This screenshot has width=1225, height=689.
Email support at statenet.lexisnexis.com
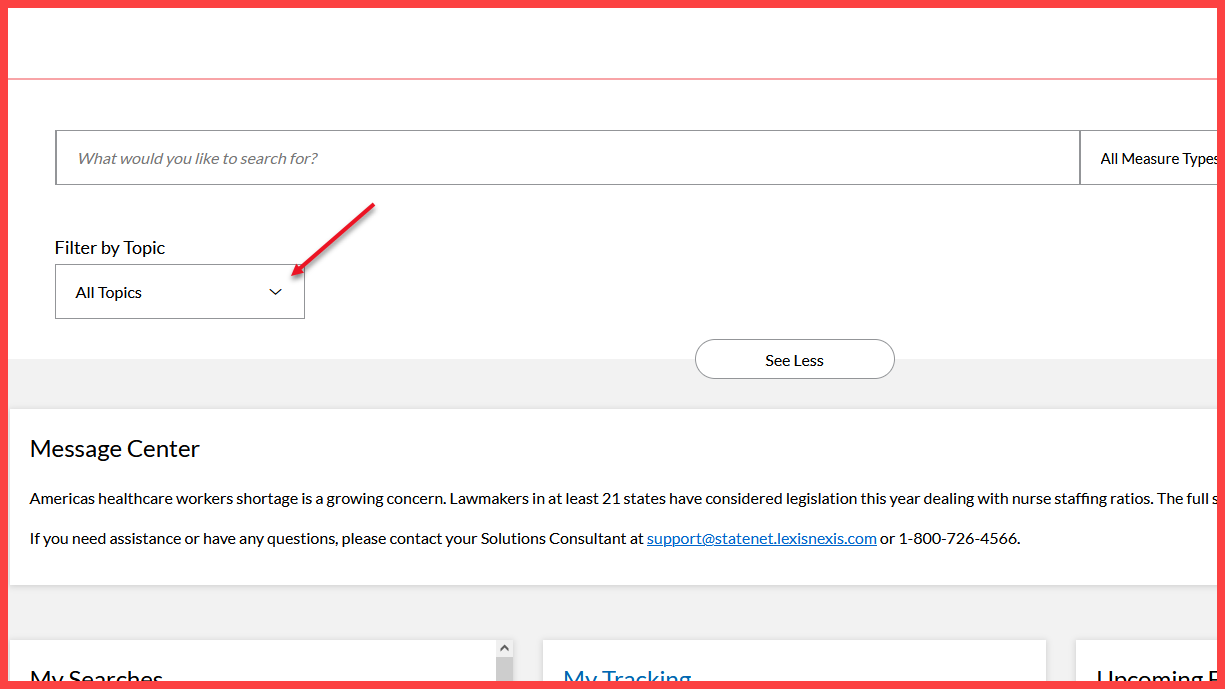761,537
